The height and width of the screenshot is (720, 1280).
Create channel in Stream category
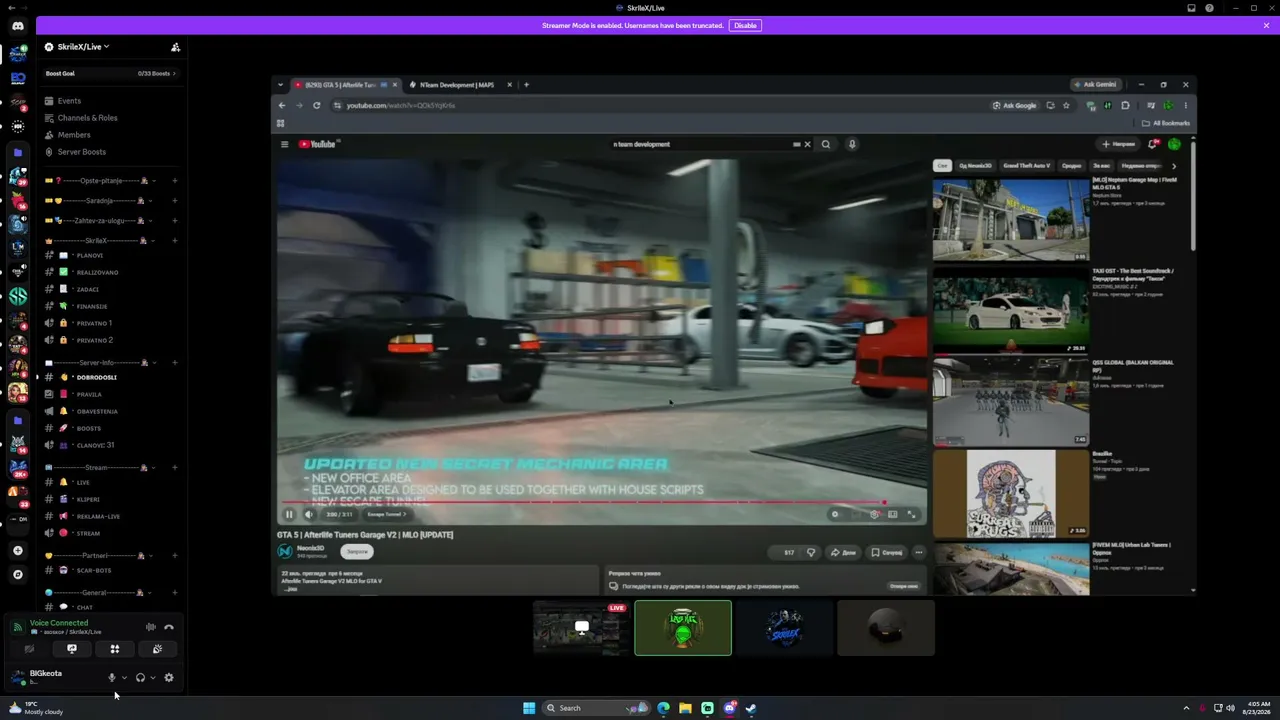pyautogui.click(x=175, y=467)
